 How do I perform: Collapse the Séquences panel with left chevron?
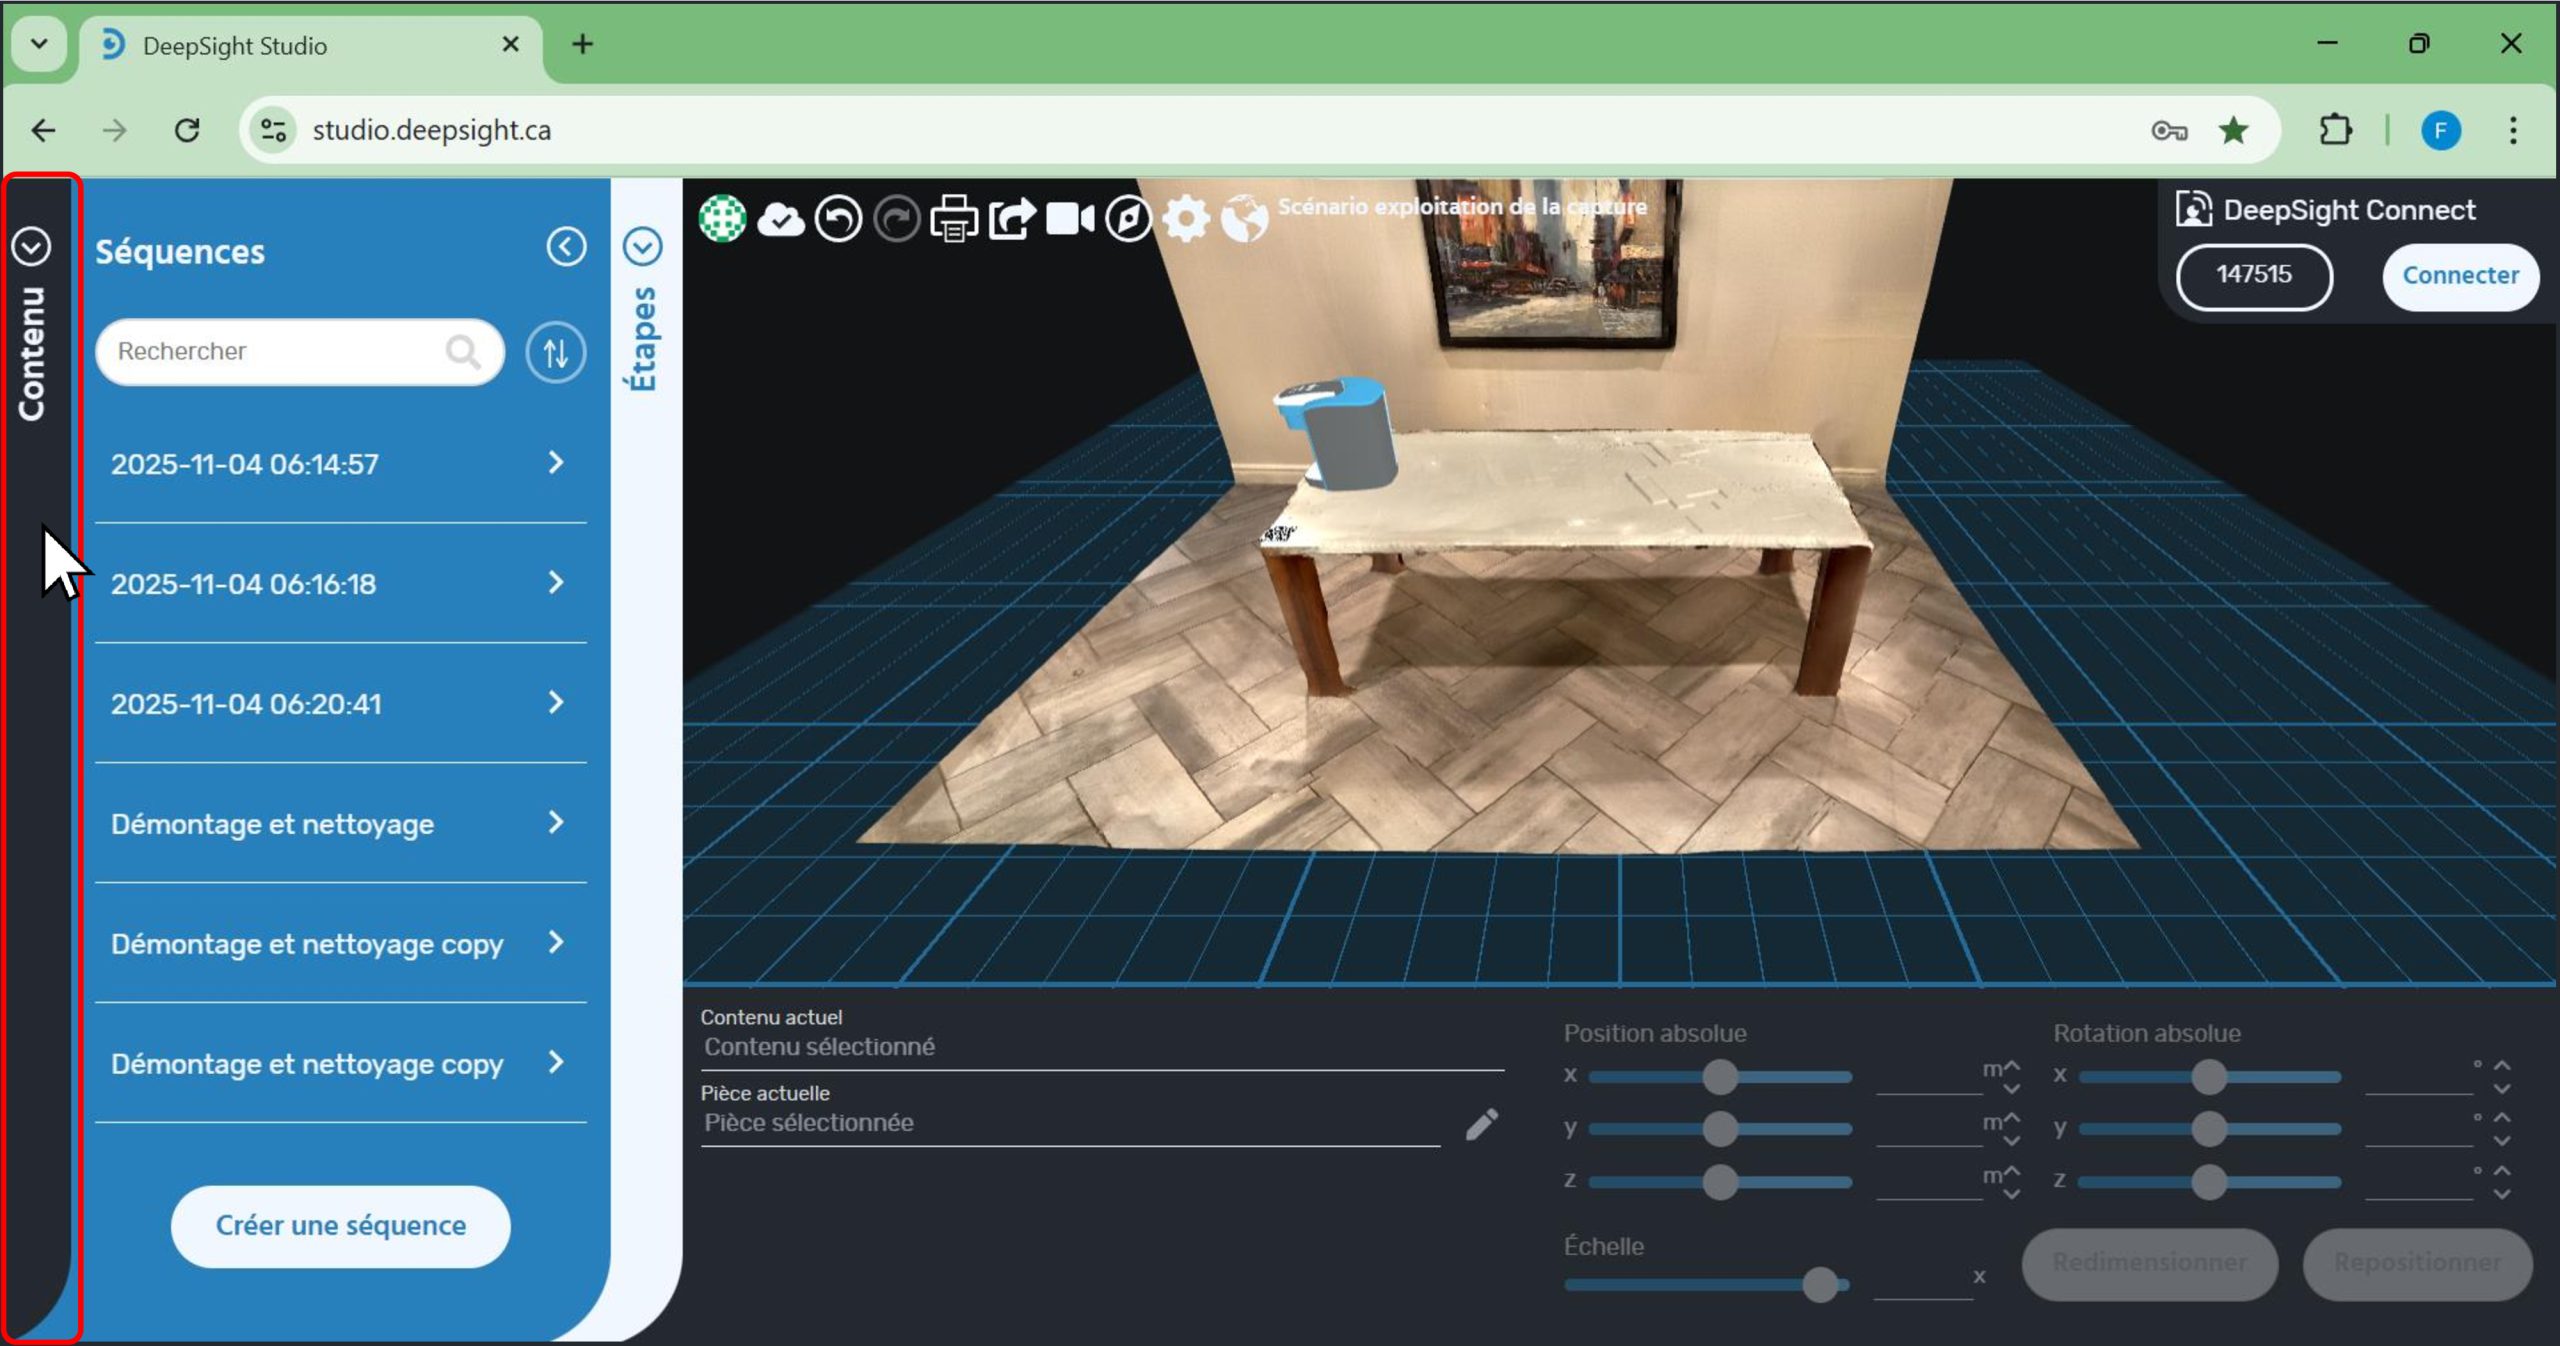click(x=566, y=247)
